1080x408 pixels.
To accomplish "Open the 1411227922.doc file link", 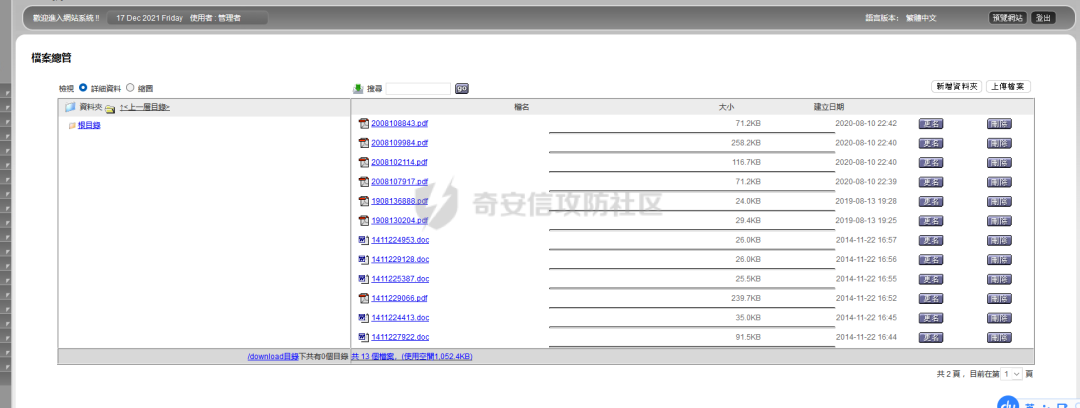I will click(400, 337).
